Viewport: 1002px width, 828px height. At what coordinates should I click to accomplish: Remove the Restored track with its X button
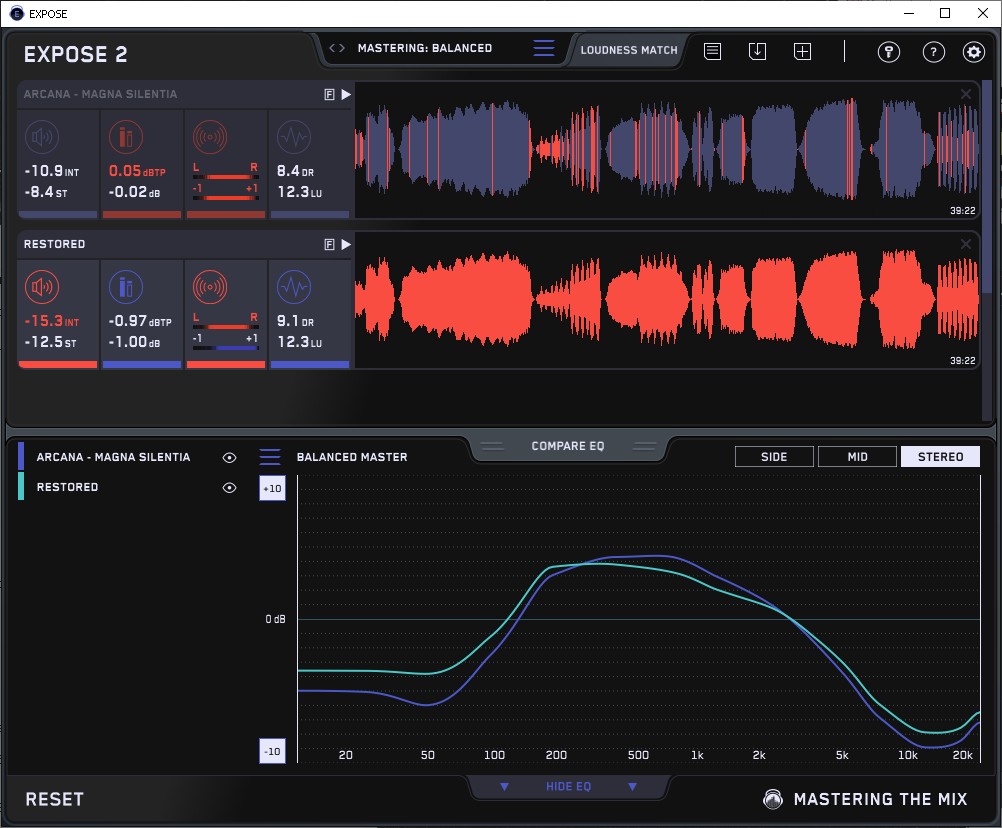[966, 244]
